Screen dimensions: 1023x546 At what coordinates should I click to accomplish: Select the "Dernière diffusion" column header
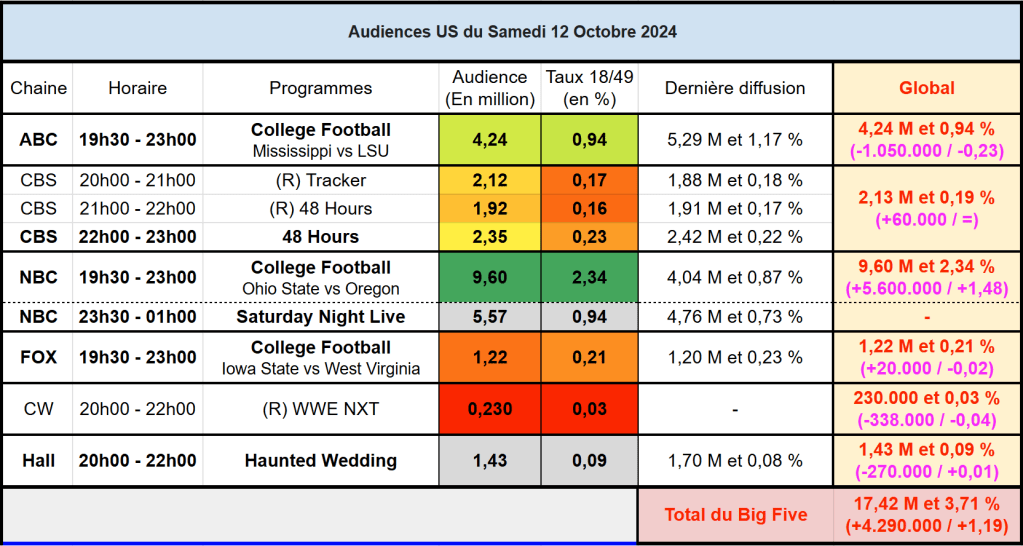pos(735,88)
